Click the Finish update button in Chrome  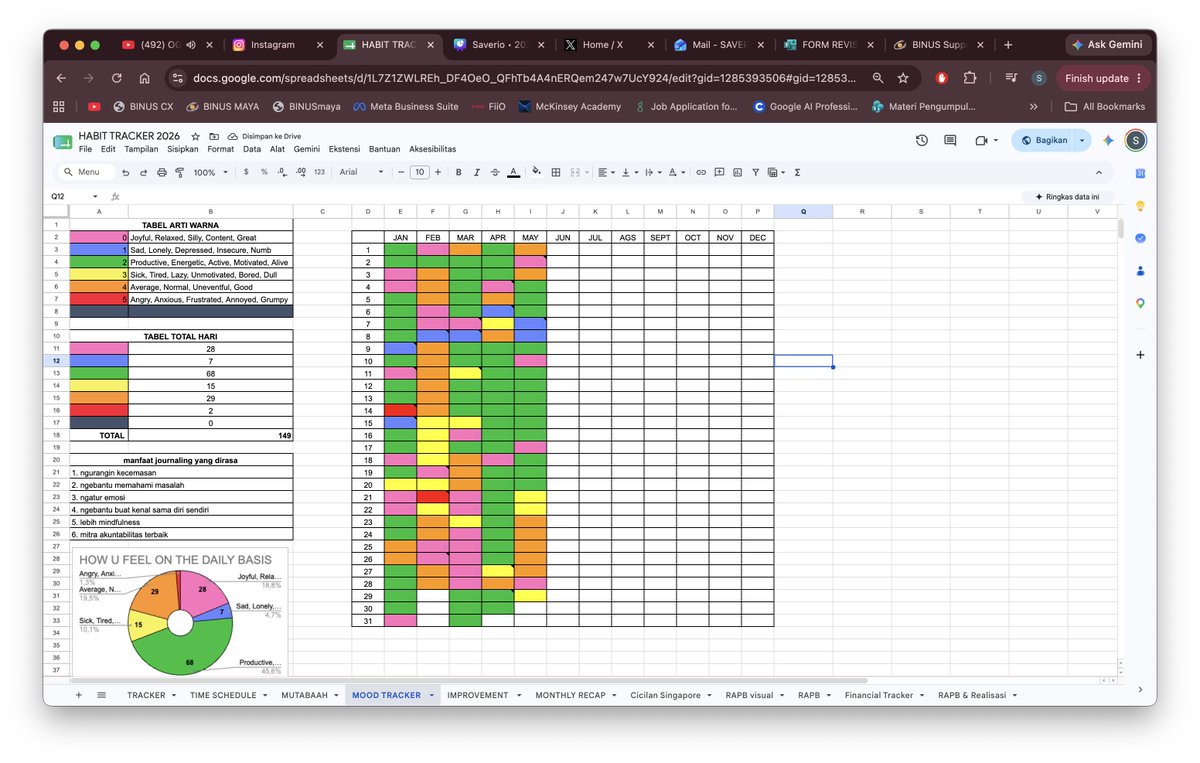tap(1102, 78)
